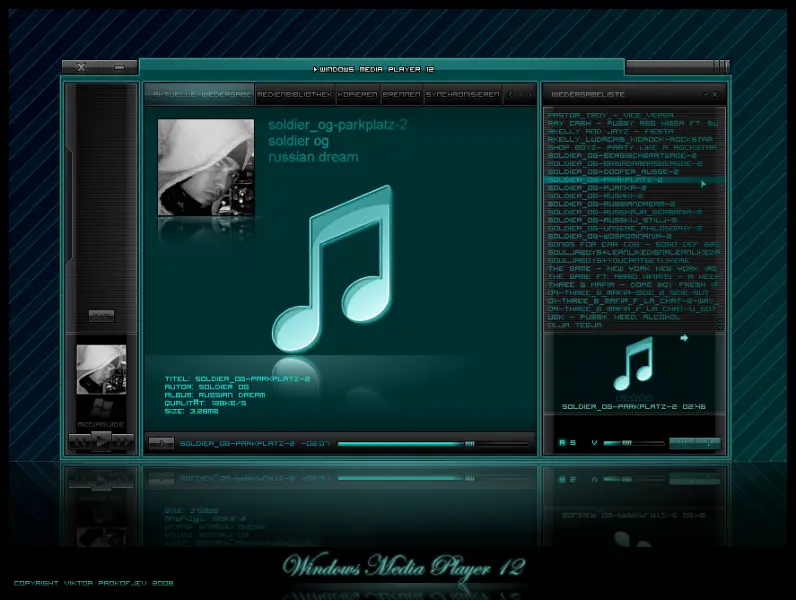Select 'Soldier_OG-BergischeBratwade-2' track
This screenshot has height=600, width=796.
(622, 156)
